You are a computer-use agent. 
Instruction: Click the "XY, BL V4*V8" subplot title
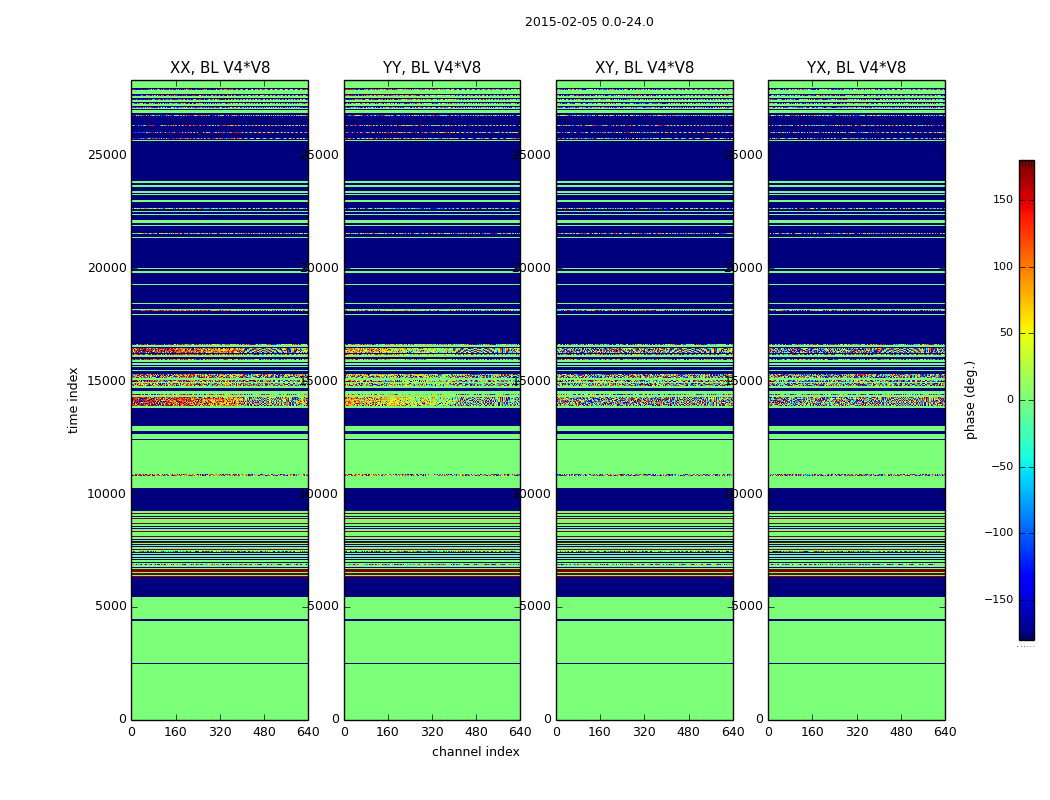[x=644, y=68]
